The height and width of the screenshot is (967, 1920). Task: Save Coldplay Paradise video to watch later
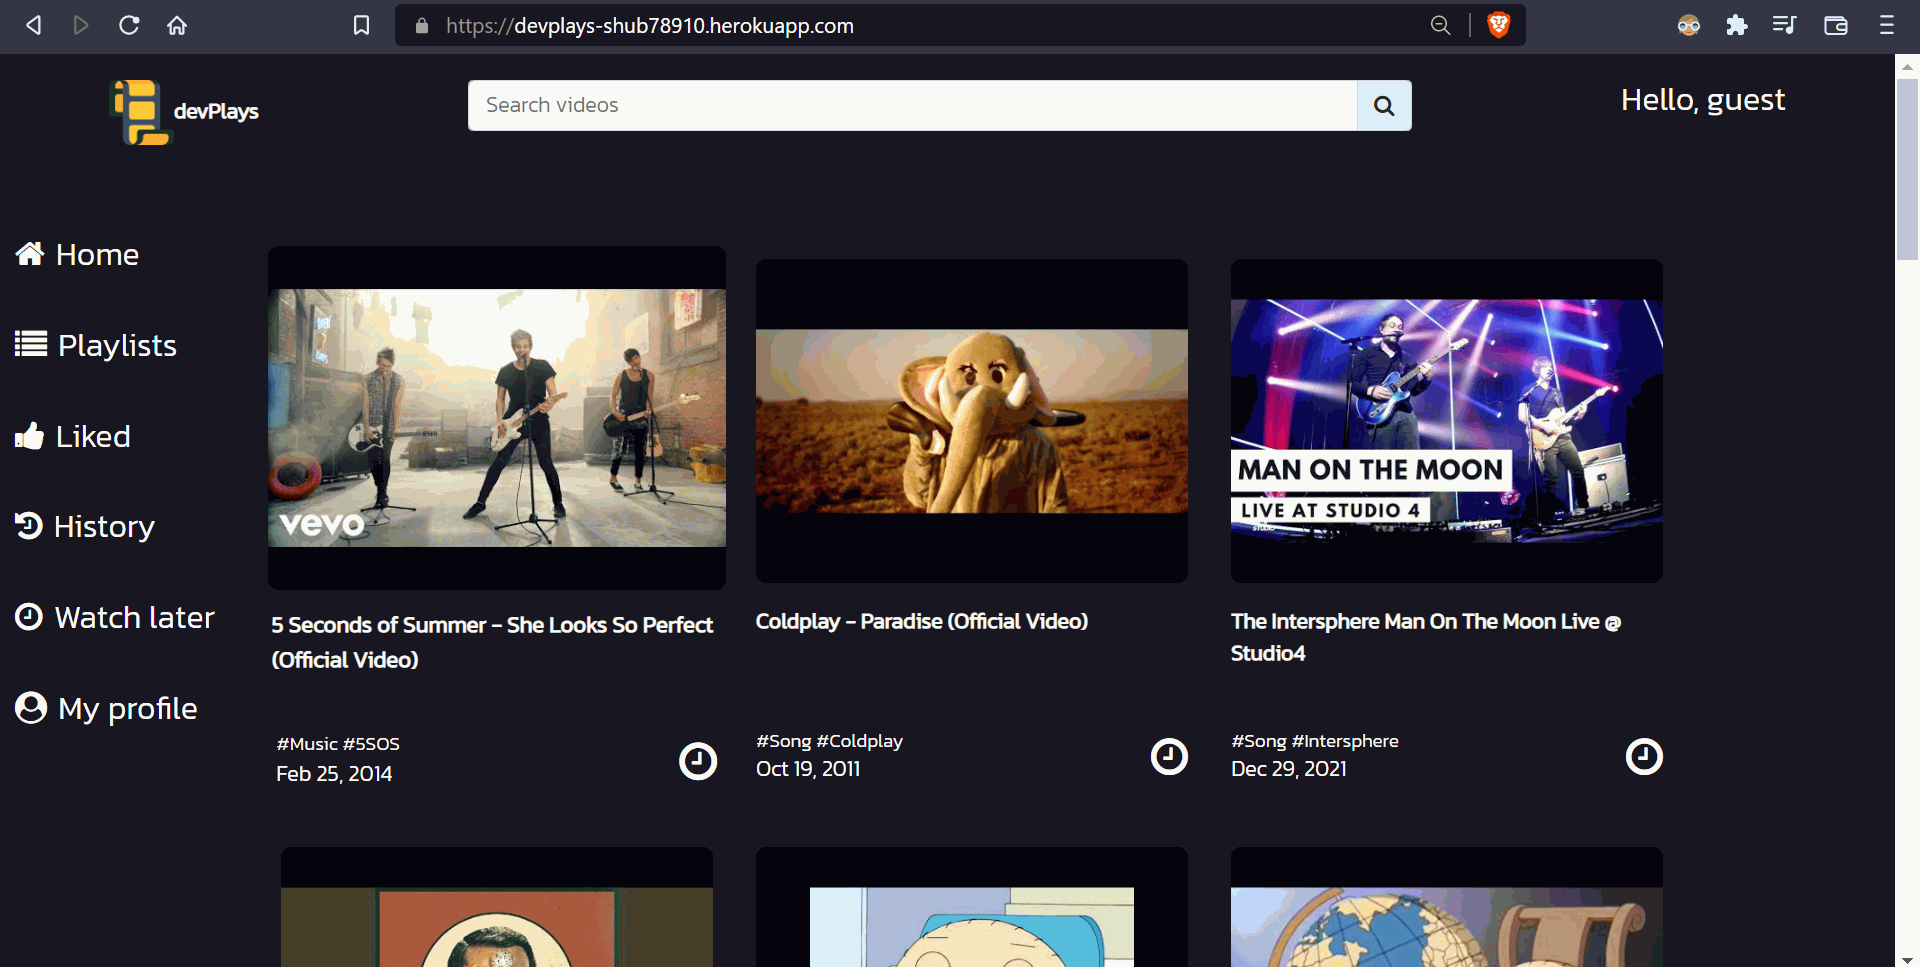pos(1168,757)
